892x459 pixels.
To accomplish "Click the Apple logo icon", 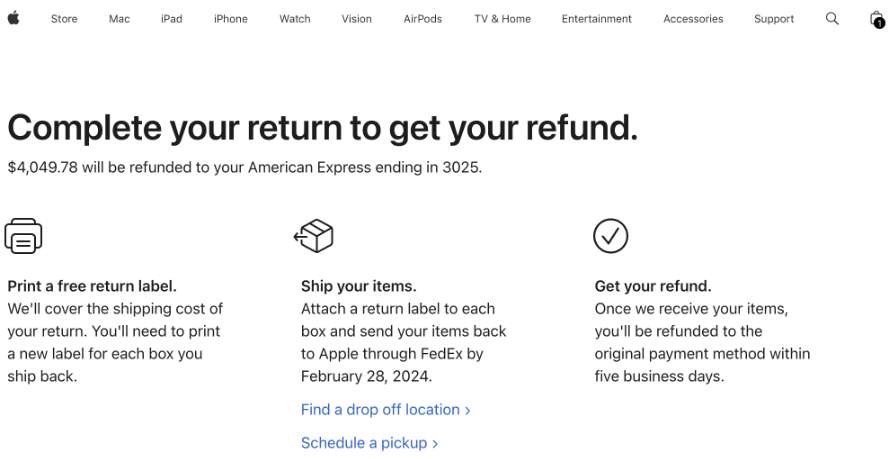I will (13, 18).
